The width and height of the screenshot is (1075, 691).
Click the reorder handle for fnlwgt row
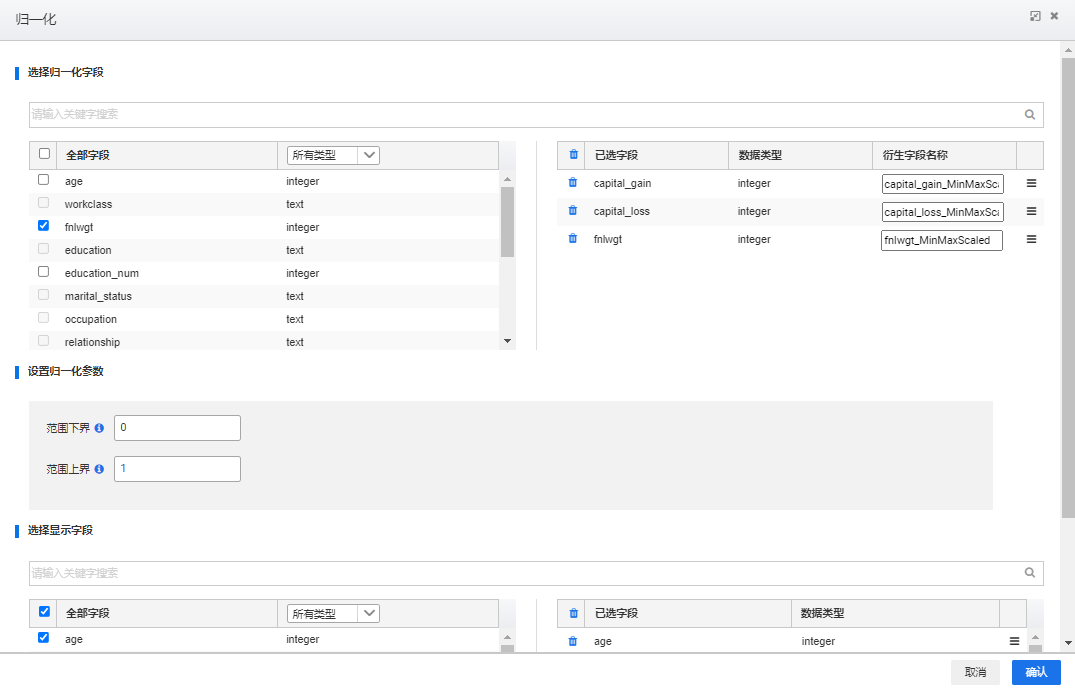[x=1031, y=239]
